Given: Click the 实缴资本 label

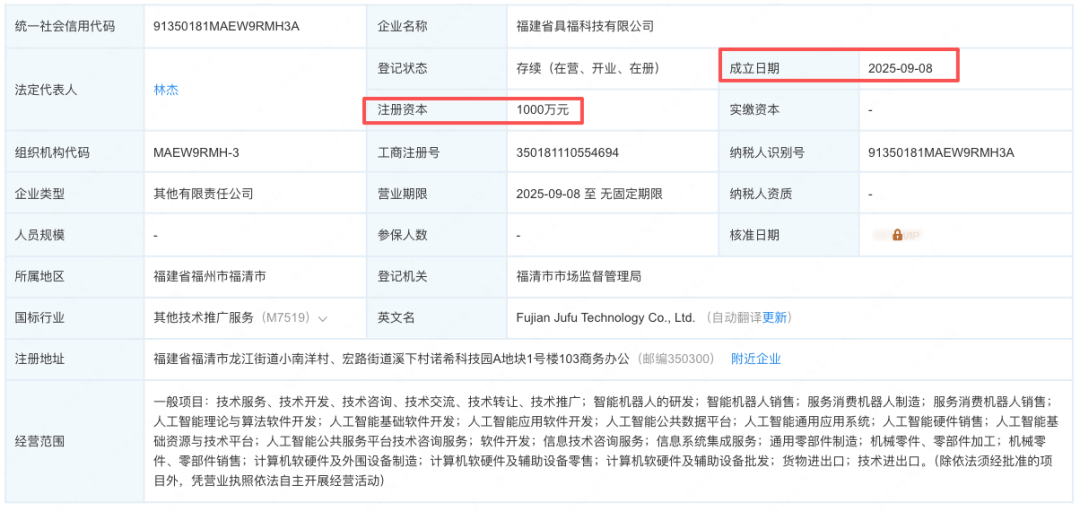Looking at the screenshot, I should click(x=755, y=110).
